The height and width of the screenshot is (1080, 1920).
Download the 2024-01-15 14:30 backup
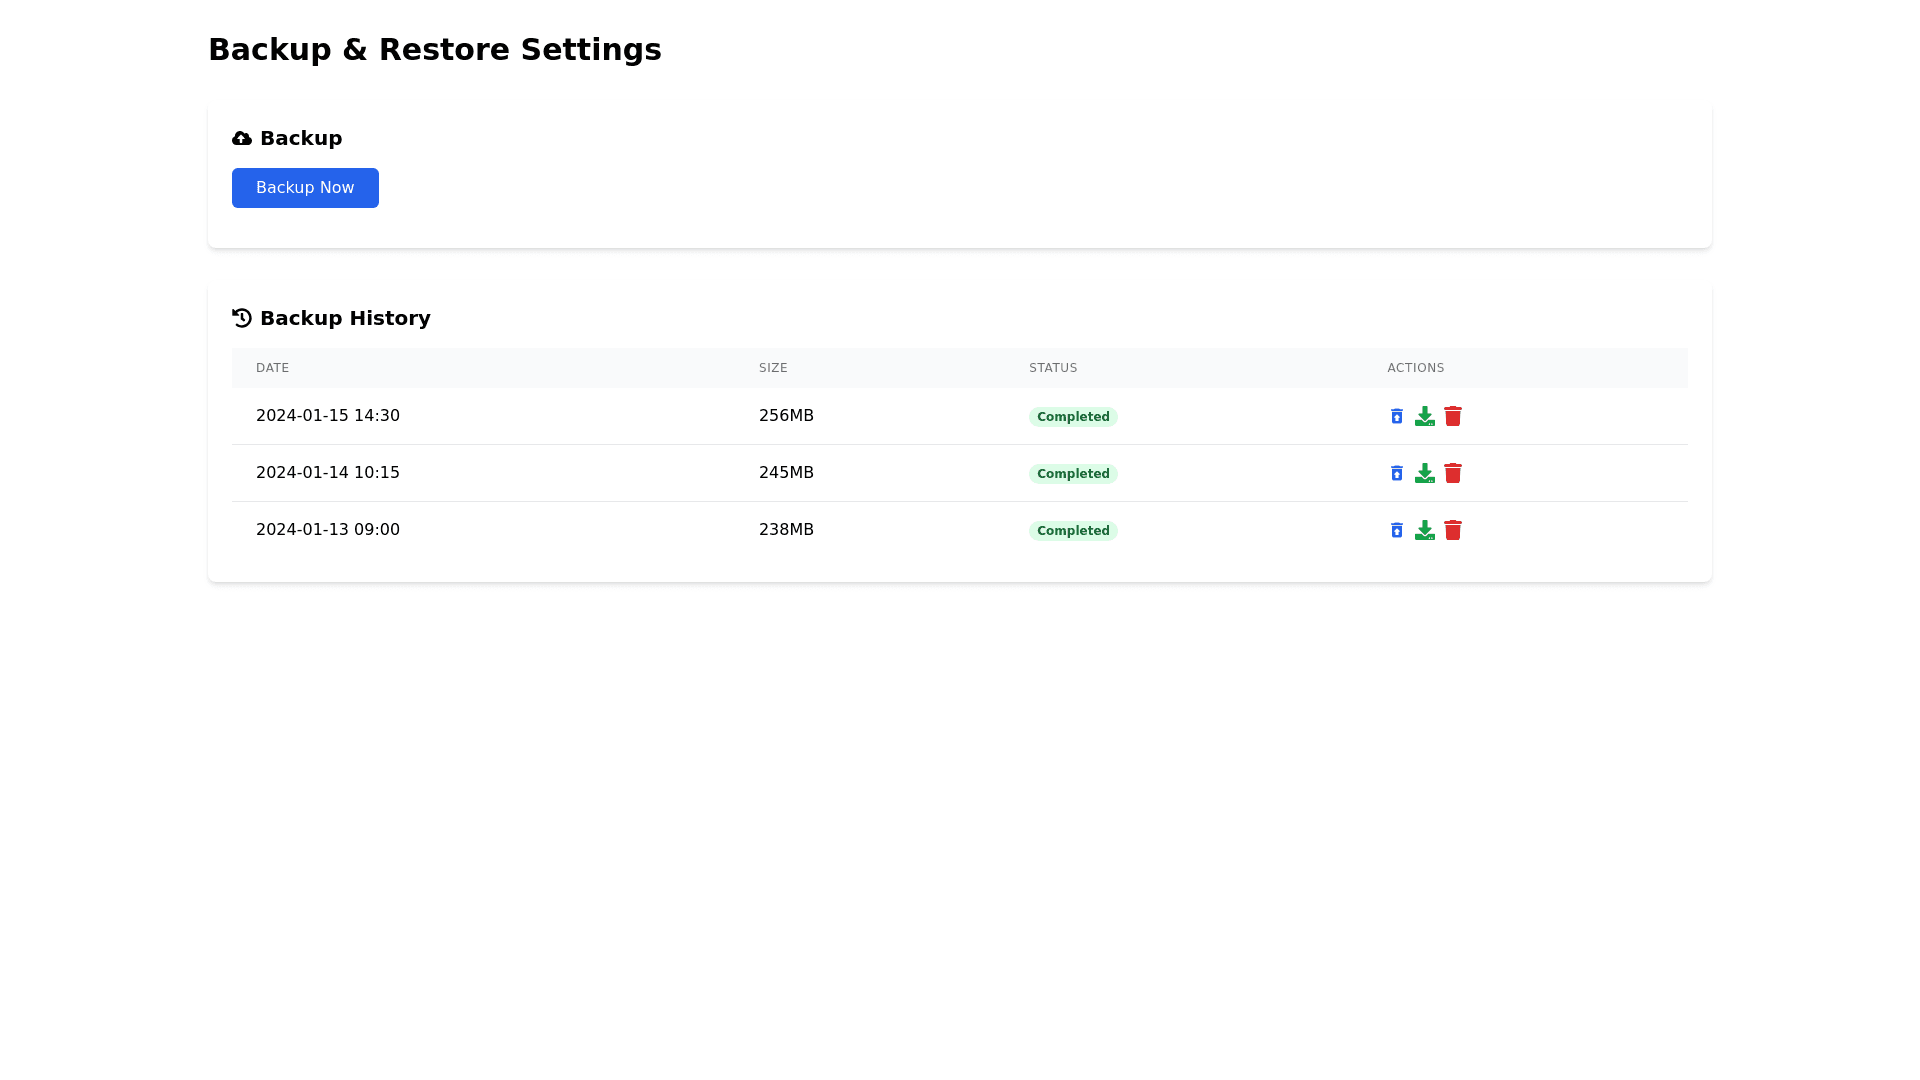pyautogui.click(x=1424, y=416)
